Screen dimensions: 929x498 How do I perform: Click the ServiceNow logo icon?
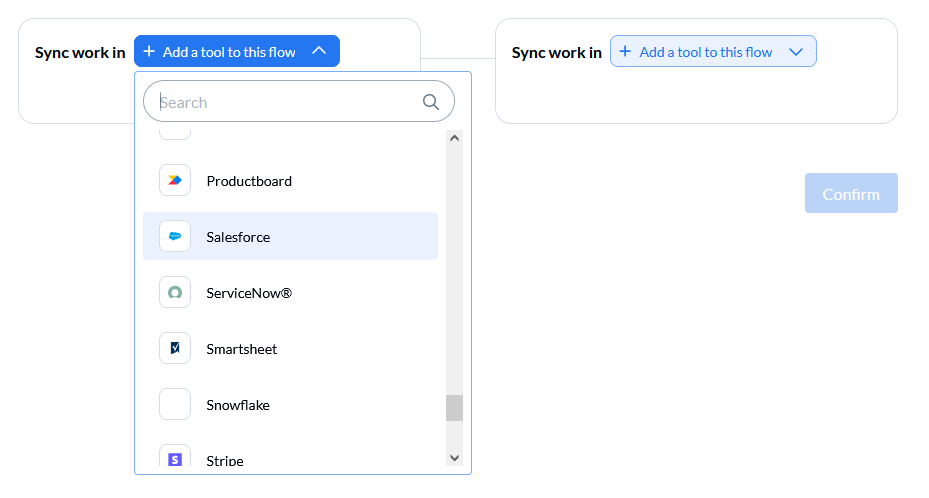point(175,292)
